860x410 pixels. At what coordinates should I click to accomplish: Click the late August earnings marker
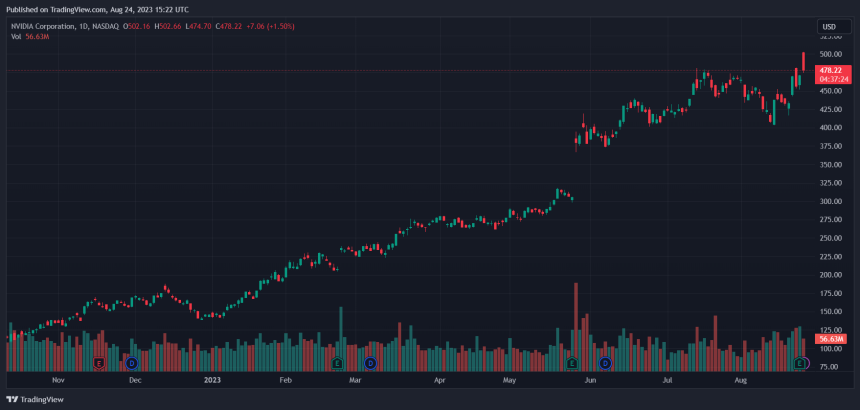801,362
